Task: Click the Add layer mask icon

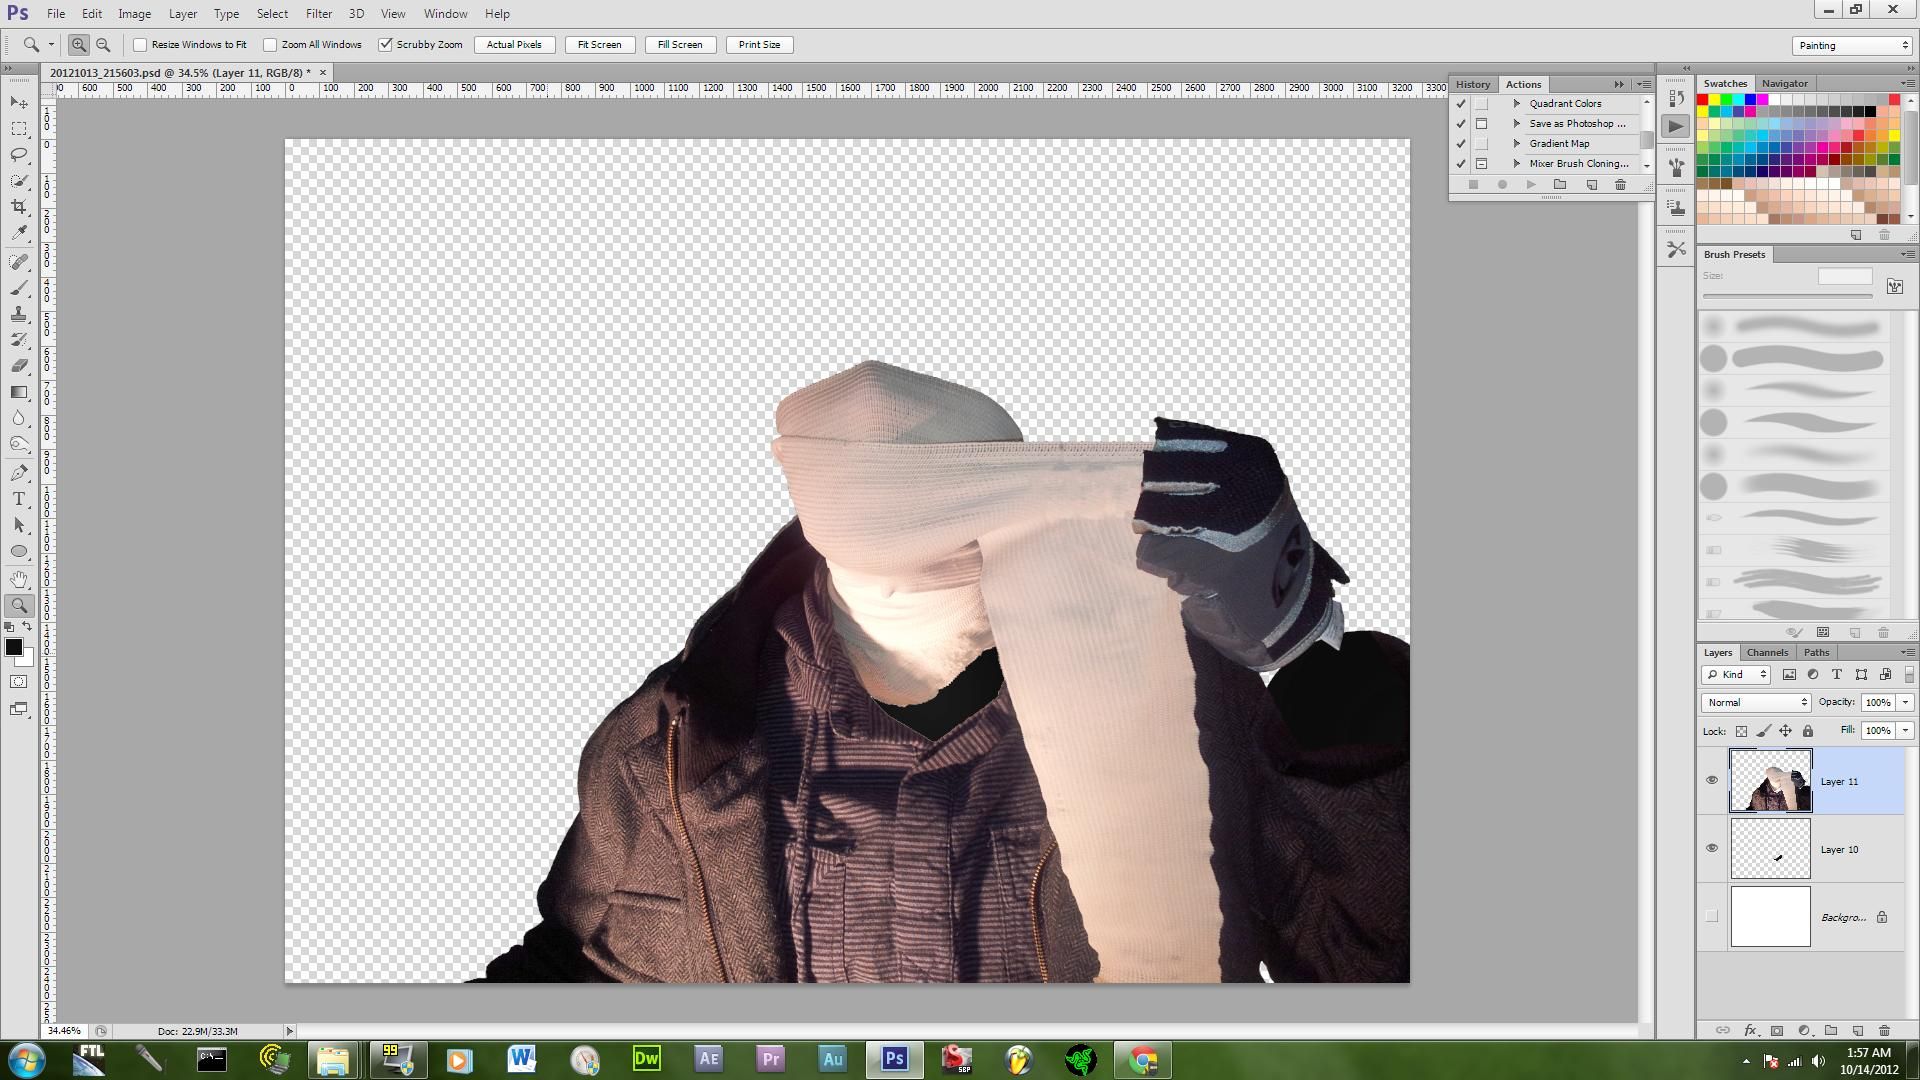Action: coord(1776,1031)
